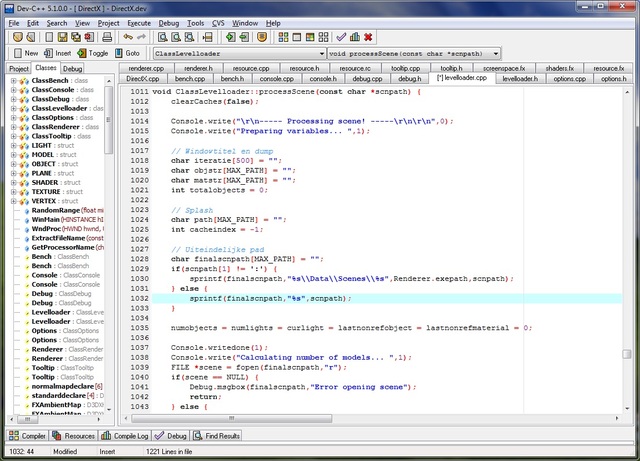Open the Compile Log bottom tab
640x461 pixels.
(125, 436)
